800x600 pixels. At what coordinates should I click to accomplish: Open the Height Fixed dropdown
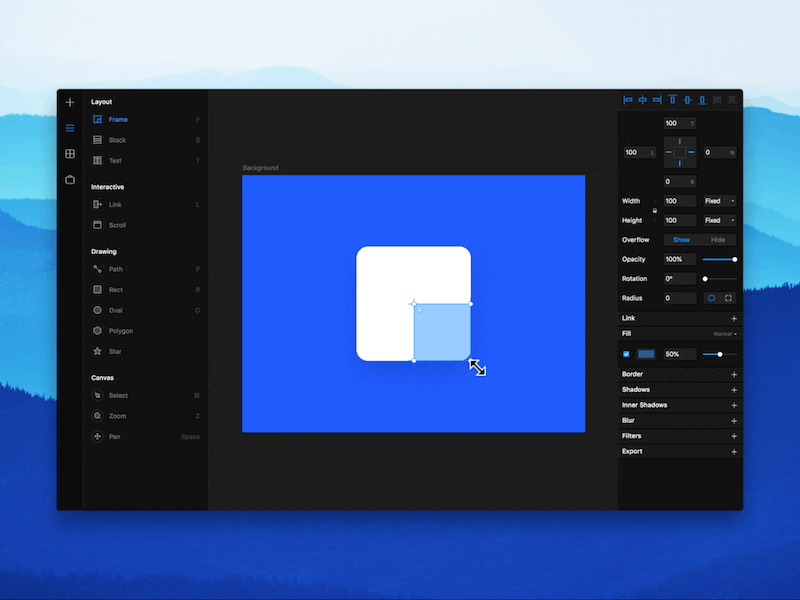coord(718,220)
